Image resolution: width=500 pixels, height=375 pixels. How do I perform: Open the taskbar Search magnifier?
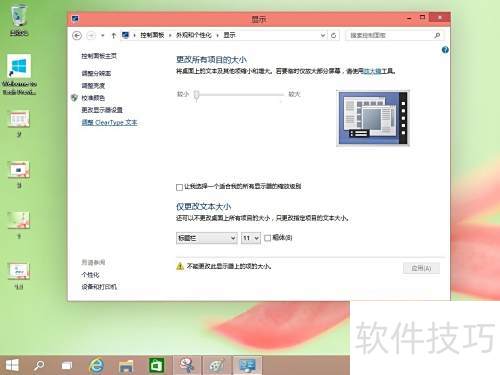pos(39,366)
